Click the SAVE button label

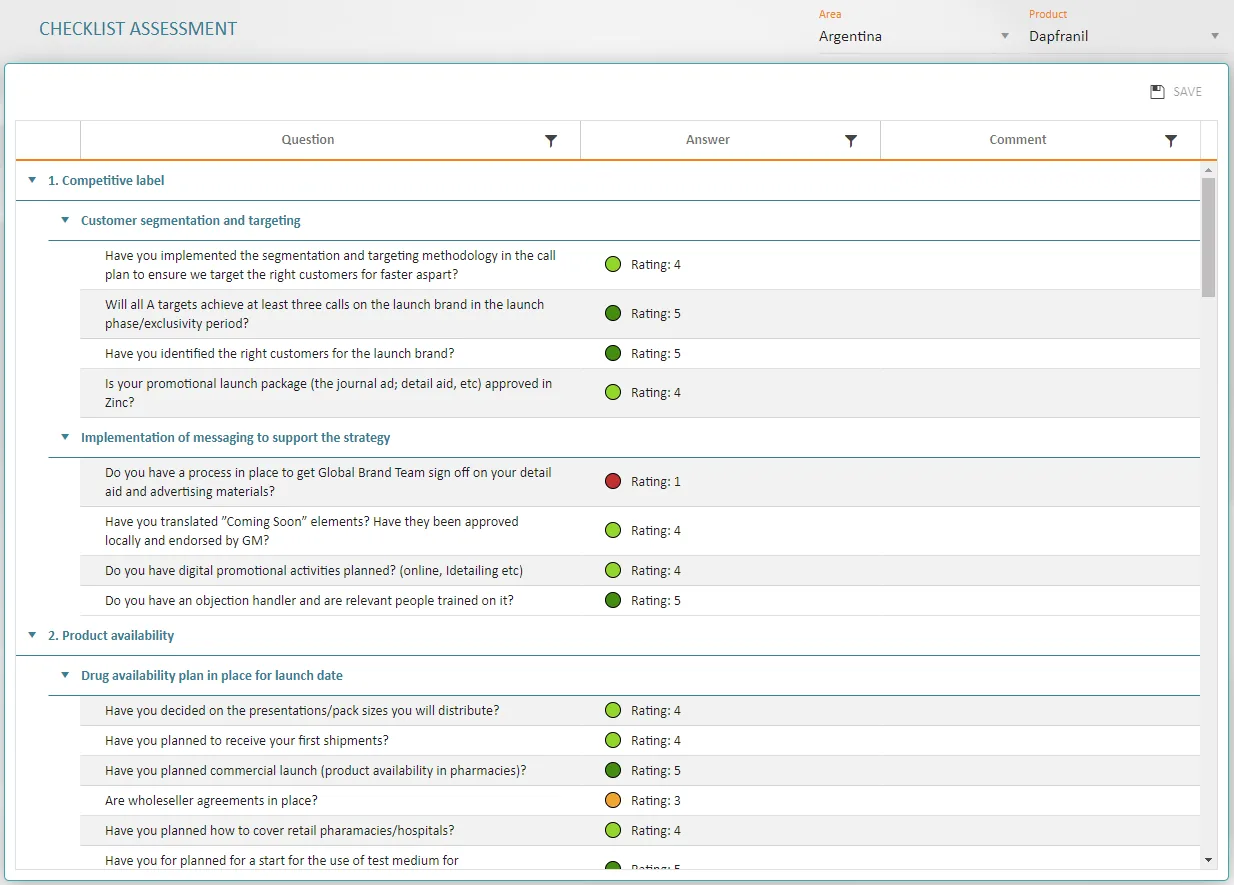point(1187,92)
